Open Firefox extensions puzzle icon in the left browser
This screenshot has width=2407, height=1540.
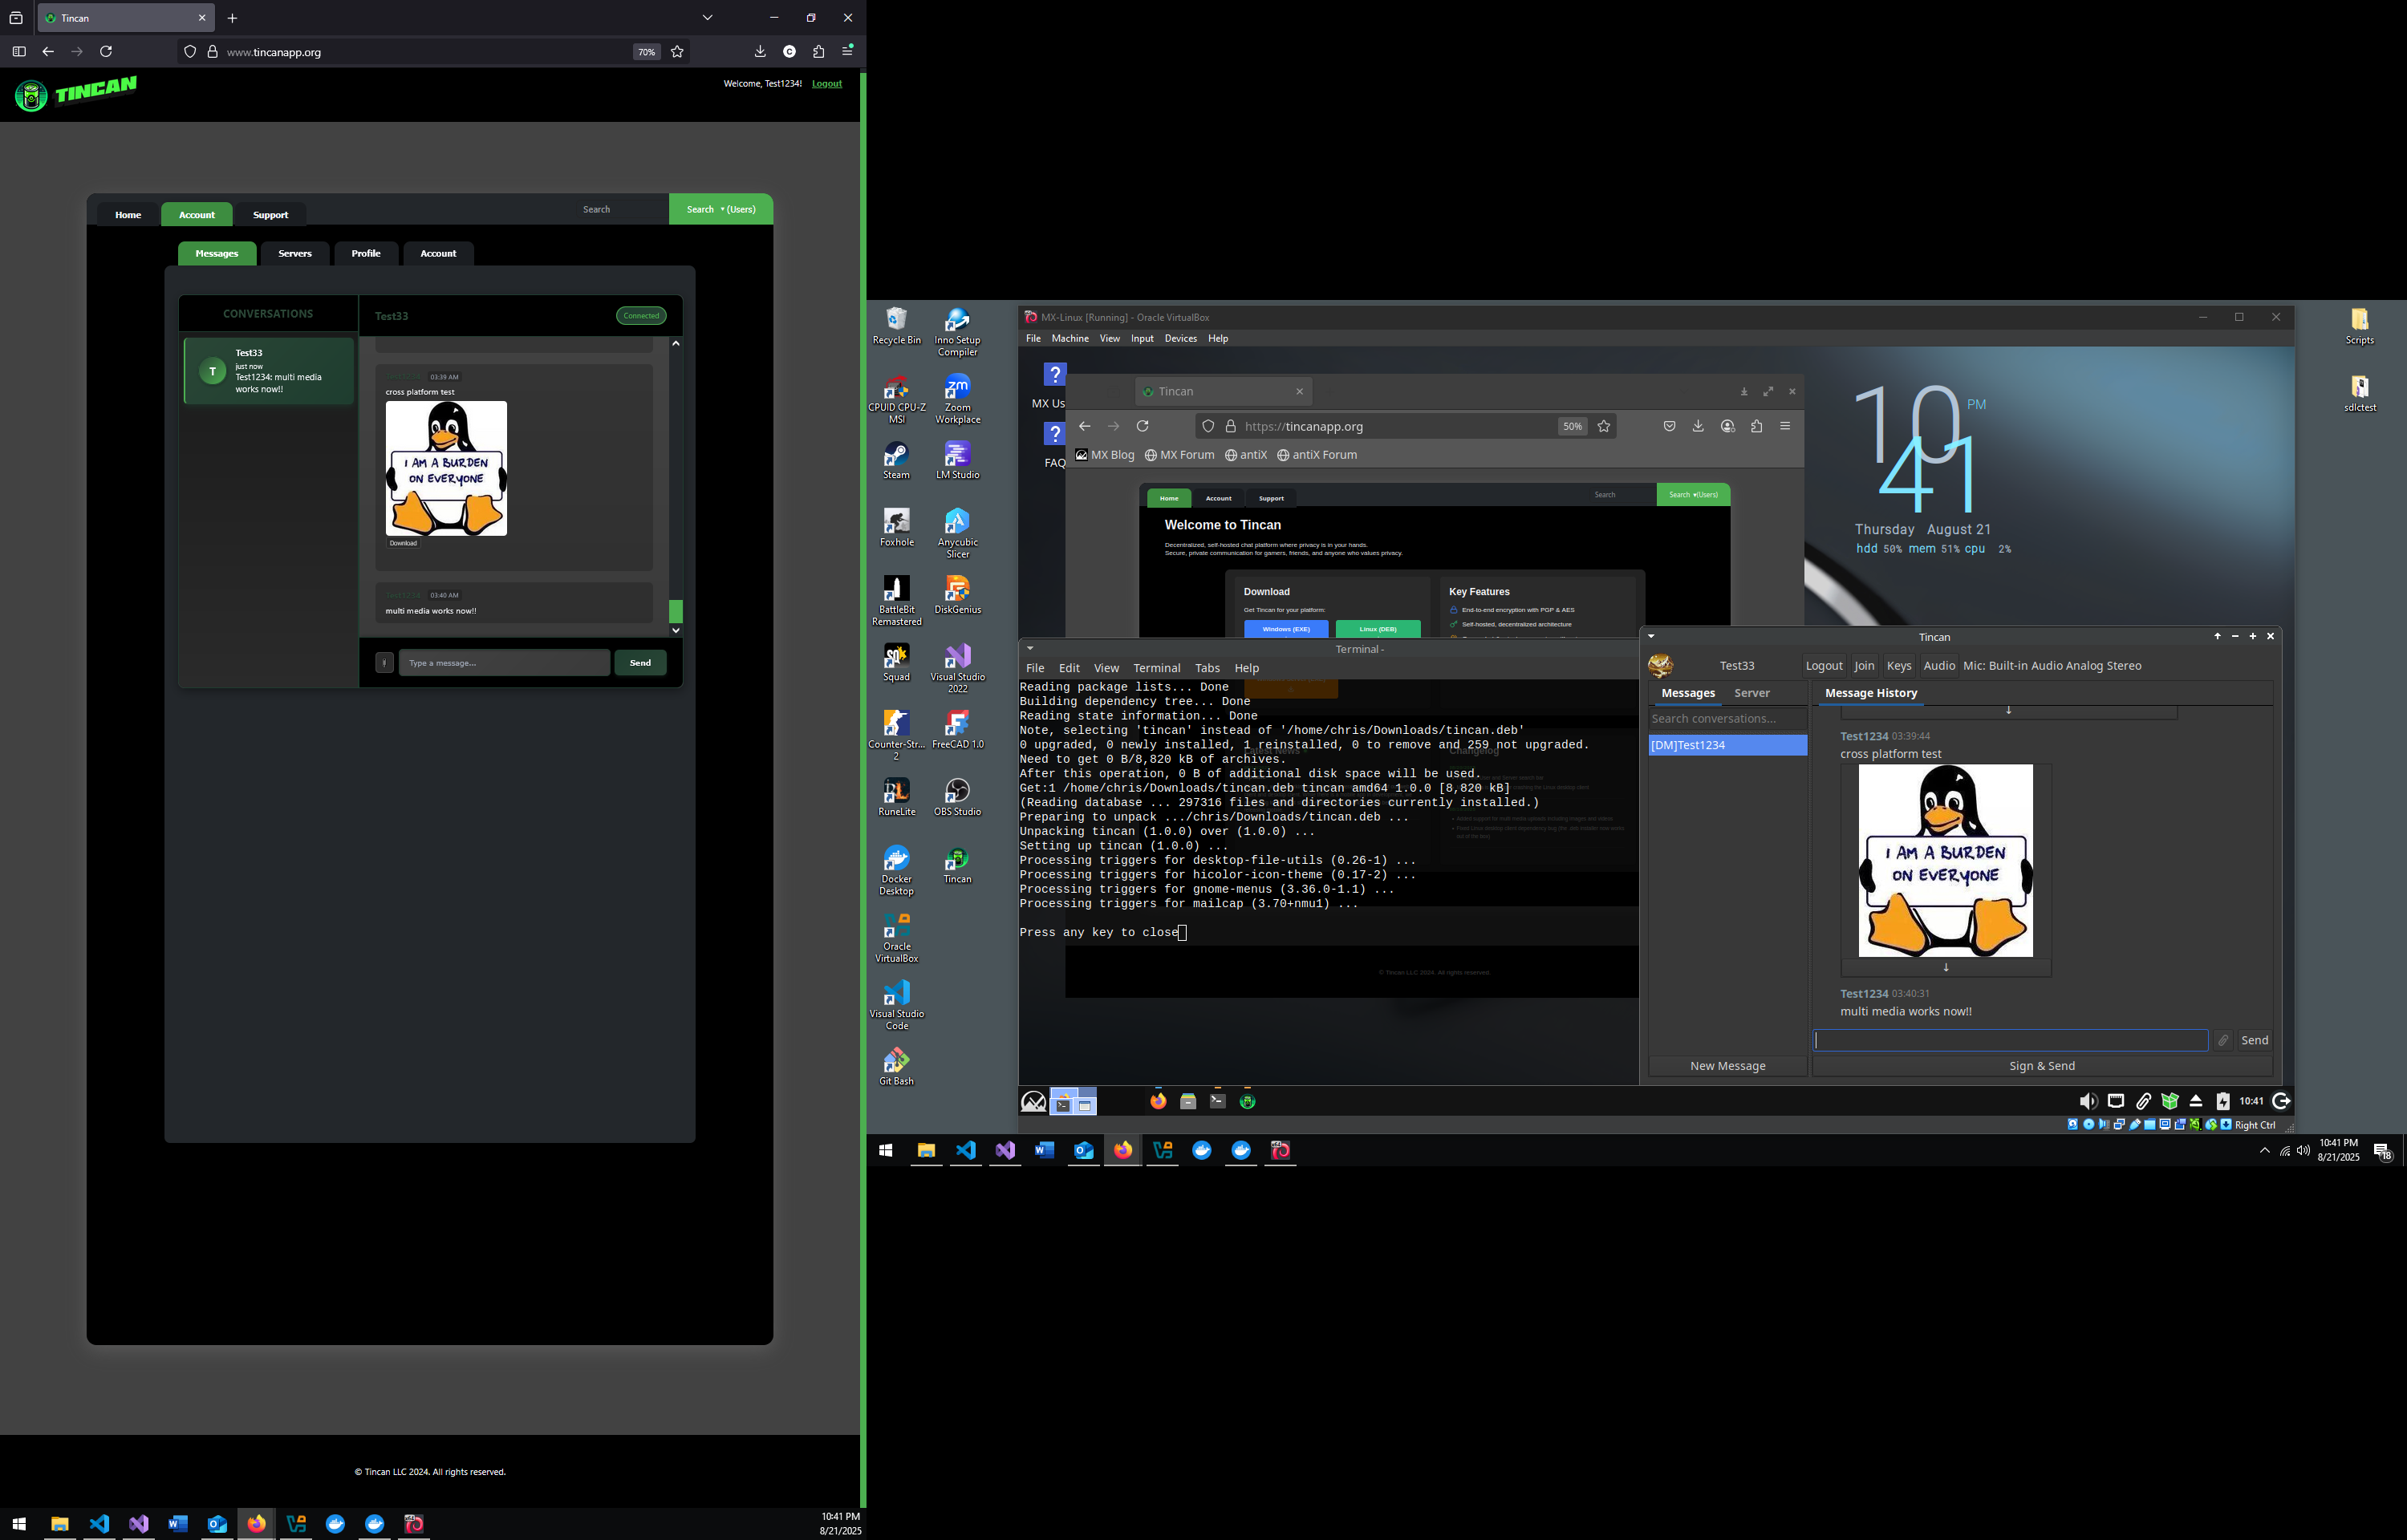[x=819, y=52]
